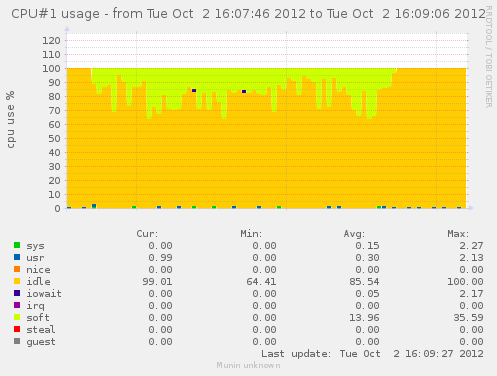Viewport: 497px width, 376px height.
Task: Click the purple irq legend swatch
Action: 17,305
